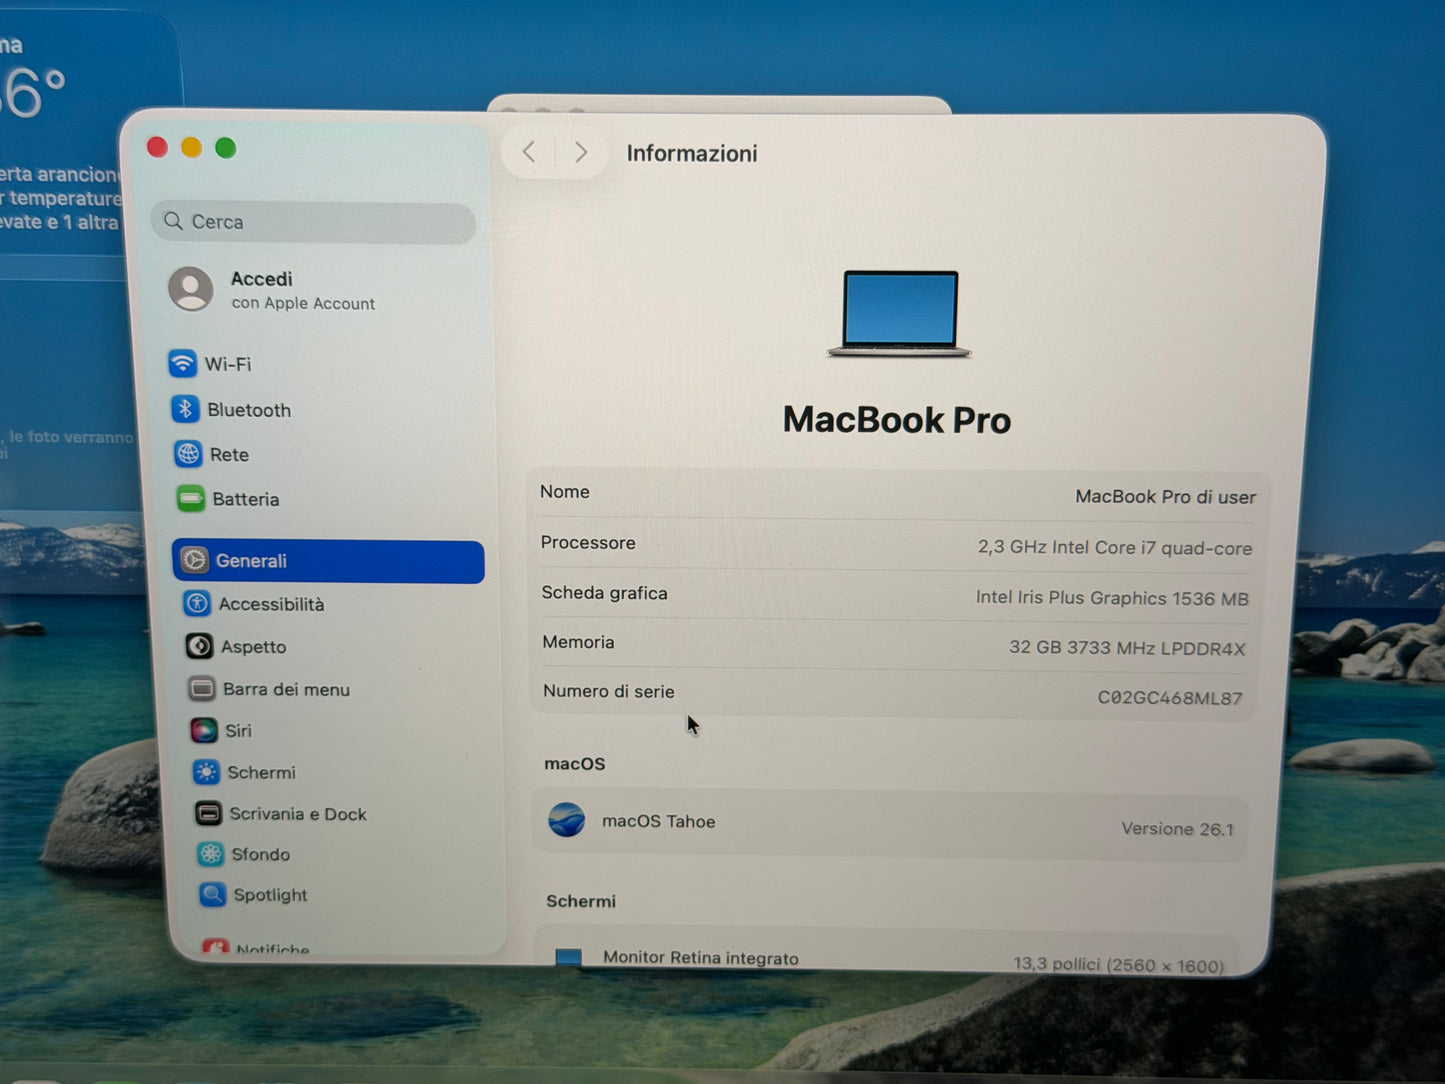Open the Spotlight icon
This screenshot has width=1445, height=1084.
212,894
